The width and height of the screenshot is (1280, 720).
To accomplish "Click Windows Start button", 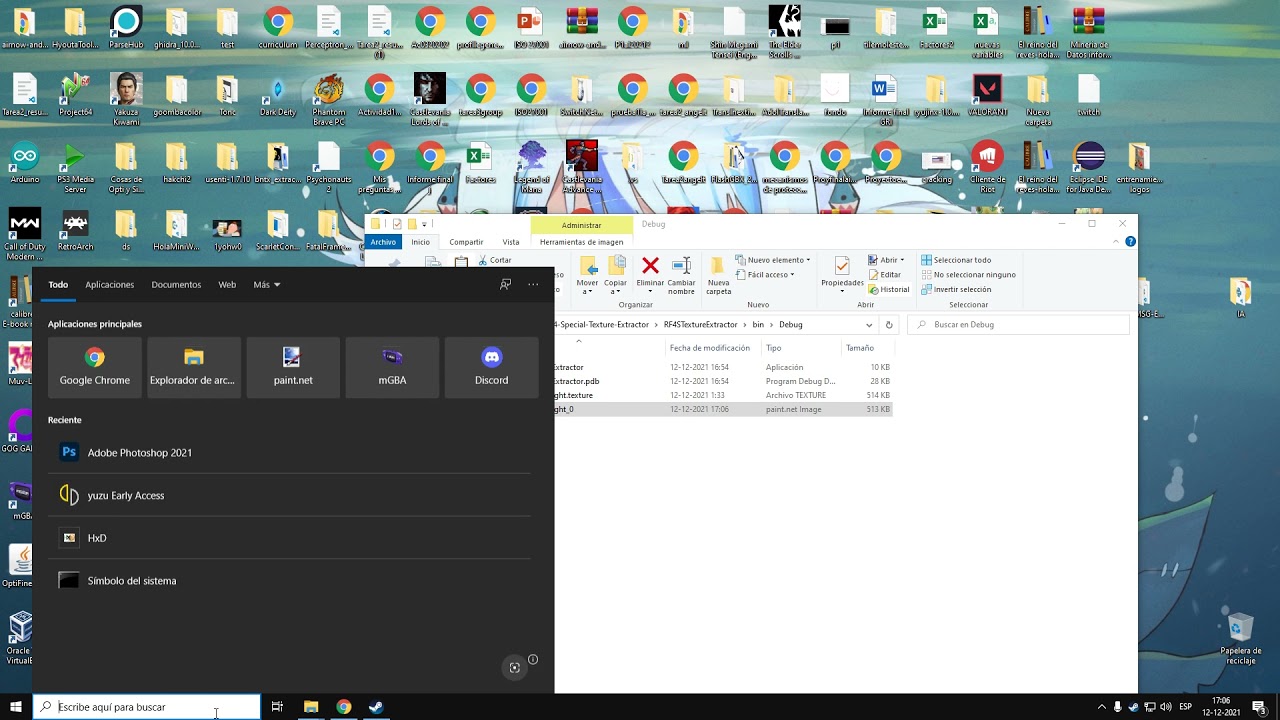I will (x=16, y=707).
